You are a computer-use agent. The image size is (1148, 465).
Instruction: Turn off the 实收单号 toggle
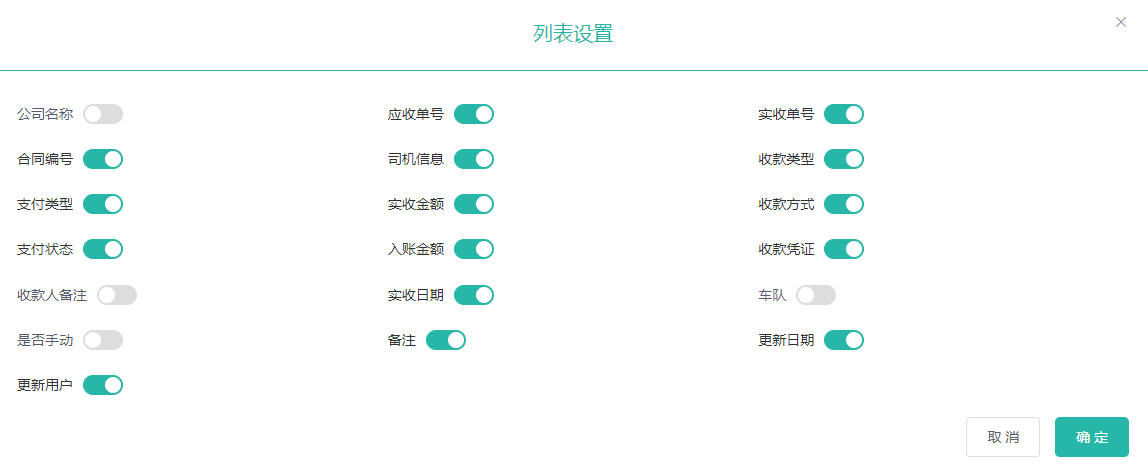(844, 114)
